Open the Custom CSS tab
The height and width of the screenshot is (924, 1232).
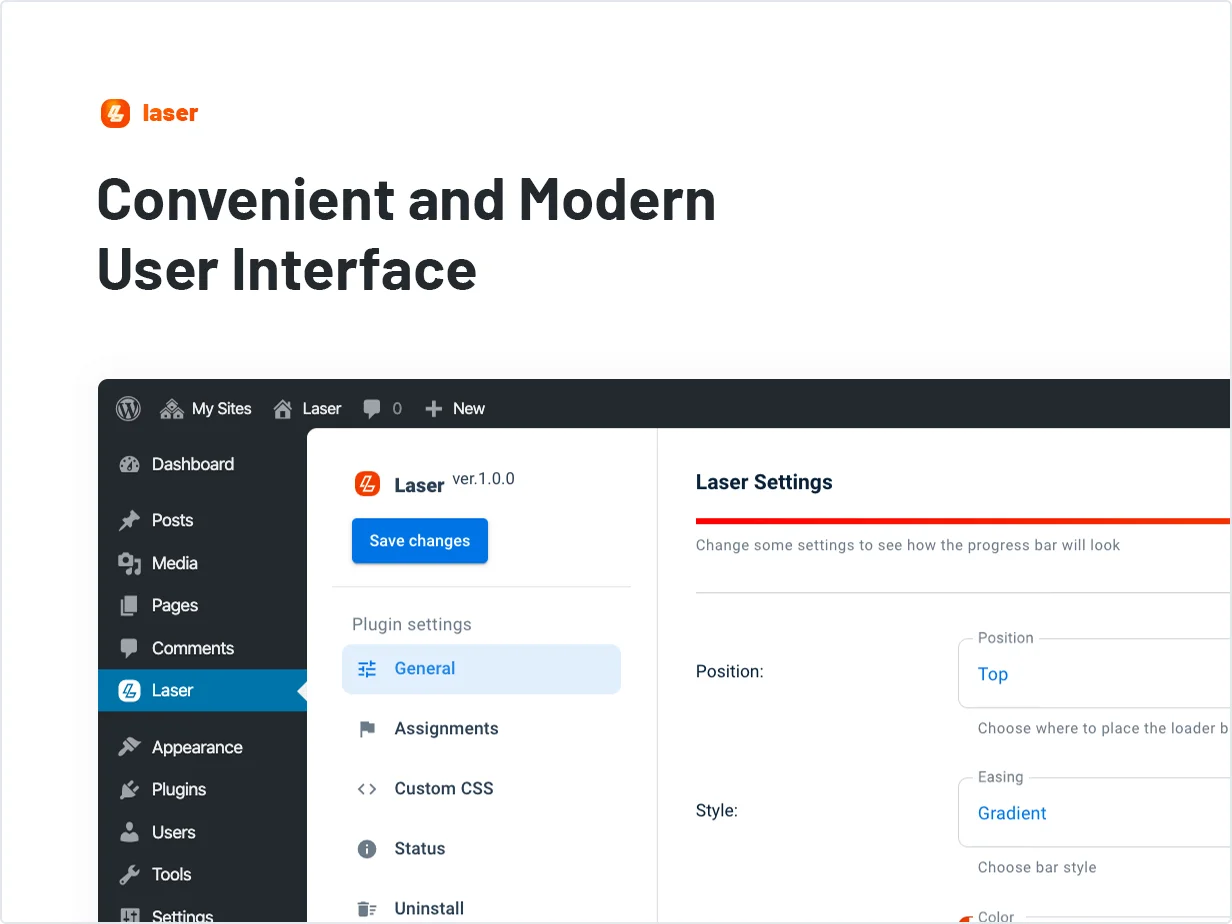click(443, 789)
